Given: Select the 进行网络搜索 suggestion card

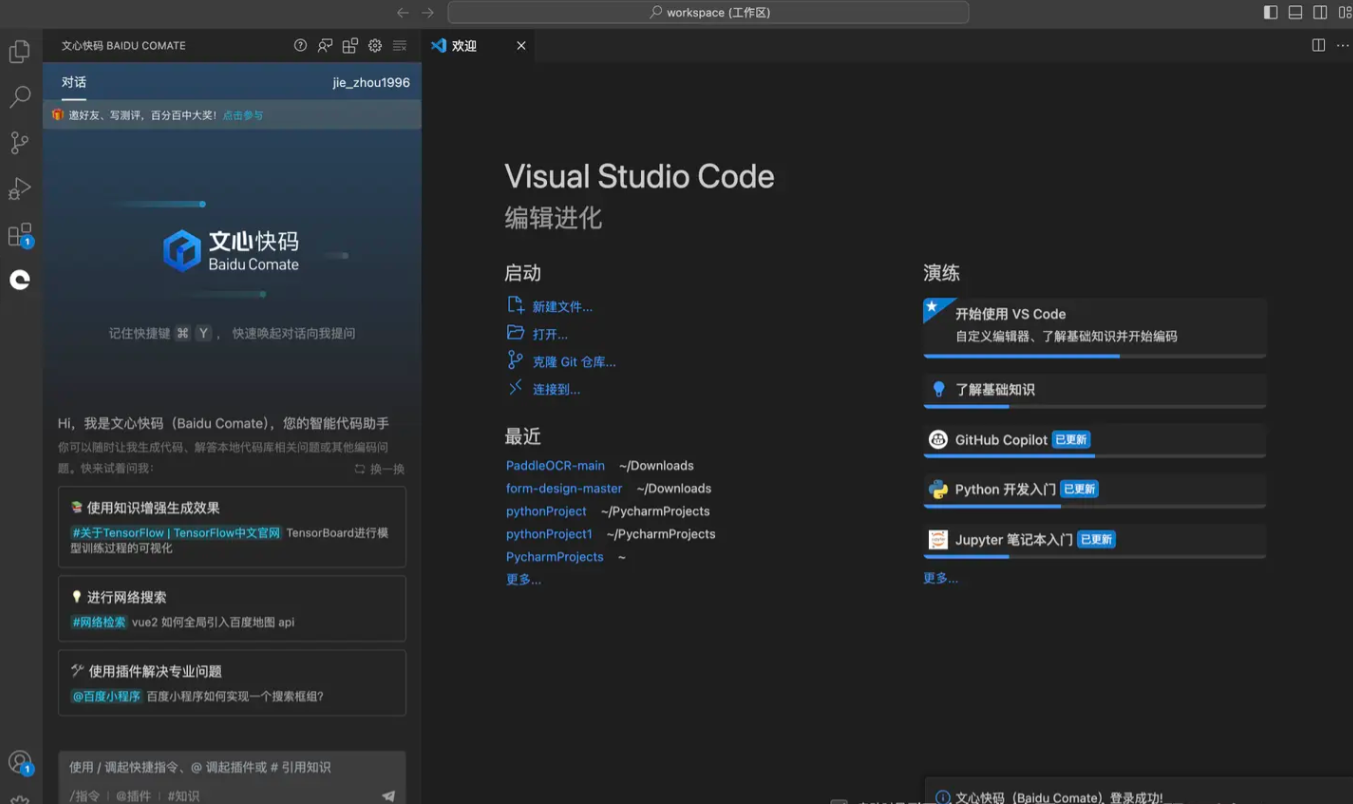Looking at the screenshot, I should [232, 608].
